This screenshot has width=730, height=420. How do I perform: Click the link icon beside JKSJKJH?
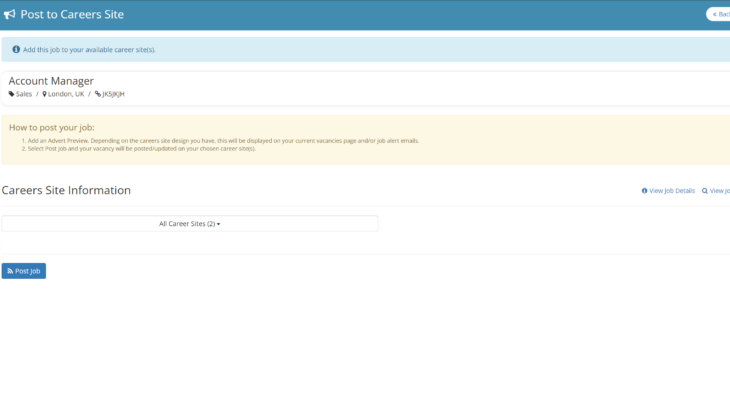[98, 94]
